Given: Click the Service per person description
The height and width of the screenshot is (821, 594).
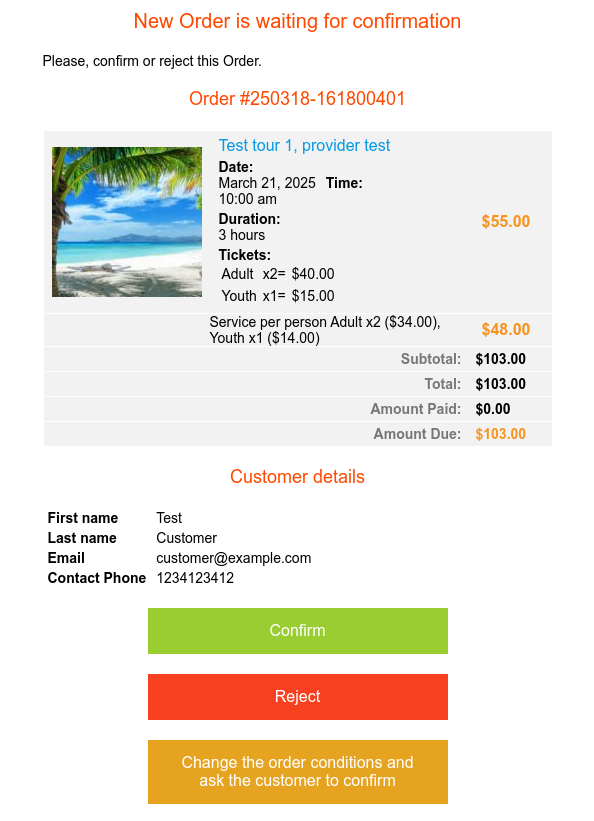Looking at the screenshot, I should pos(325,330).
